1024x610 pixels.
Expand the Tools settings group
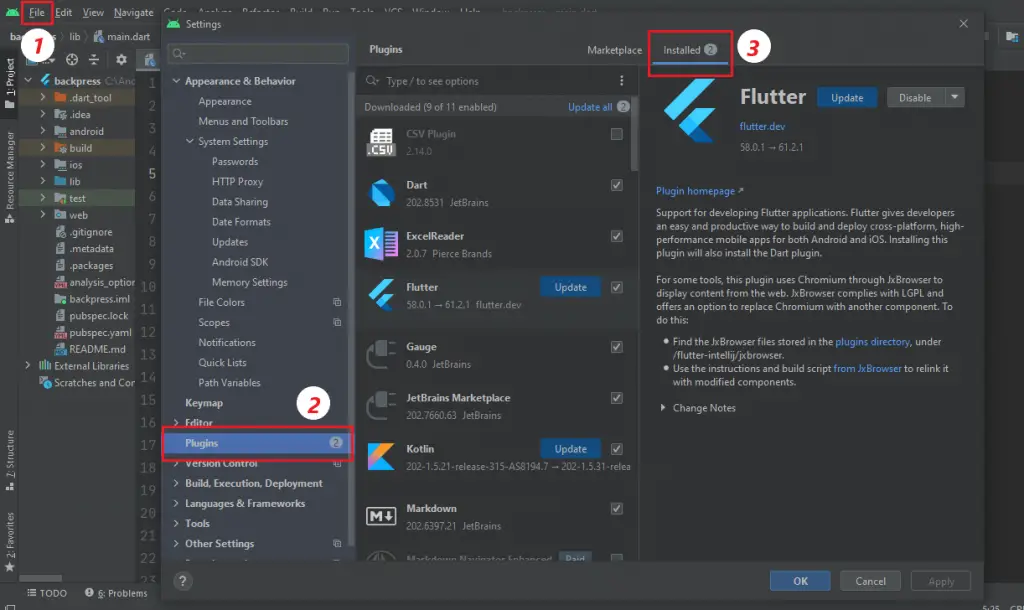(x=176, y=523)
